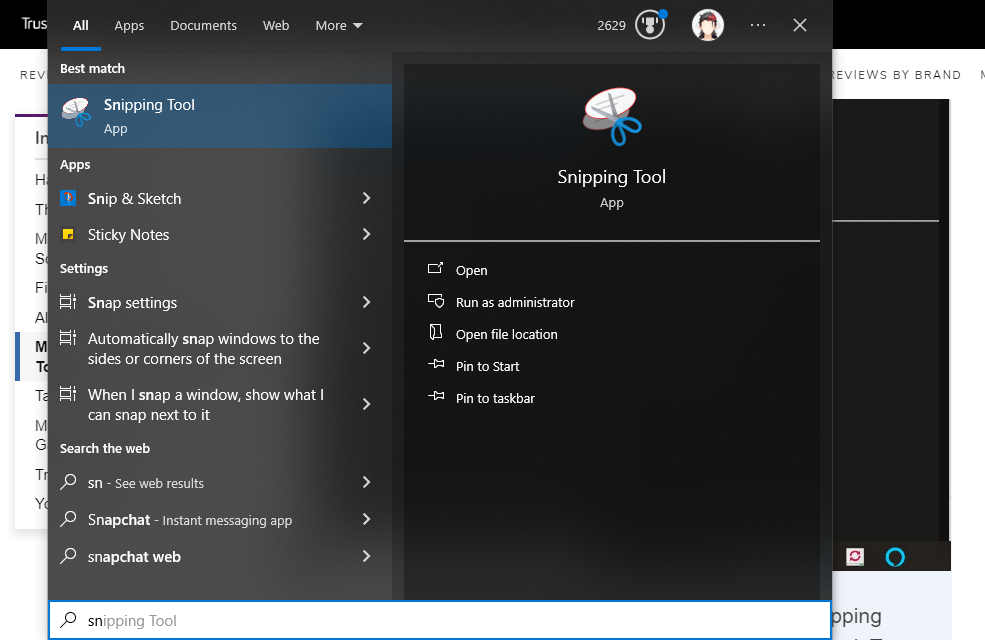Switch to the Apps search tab

point(129,26)
